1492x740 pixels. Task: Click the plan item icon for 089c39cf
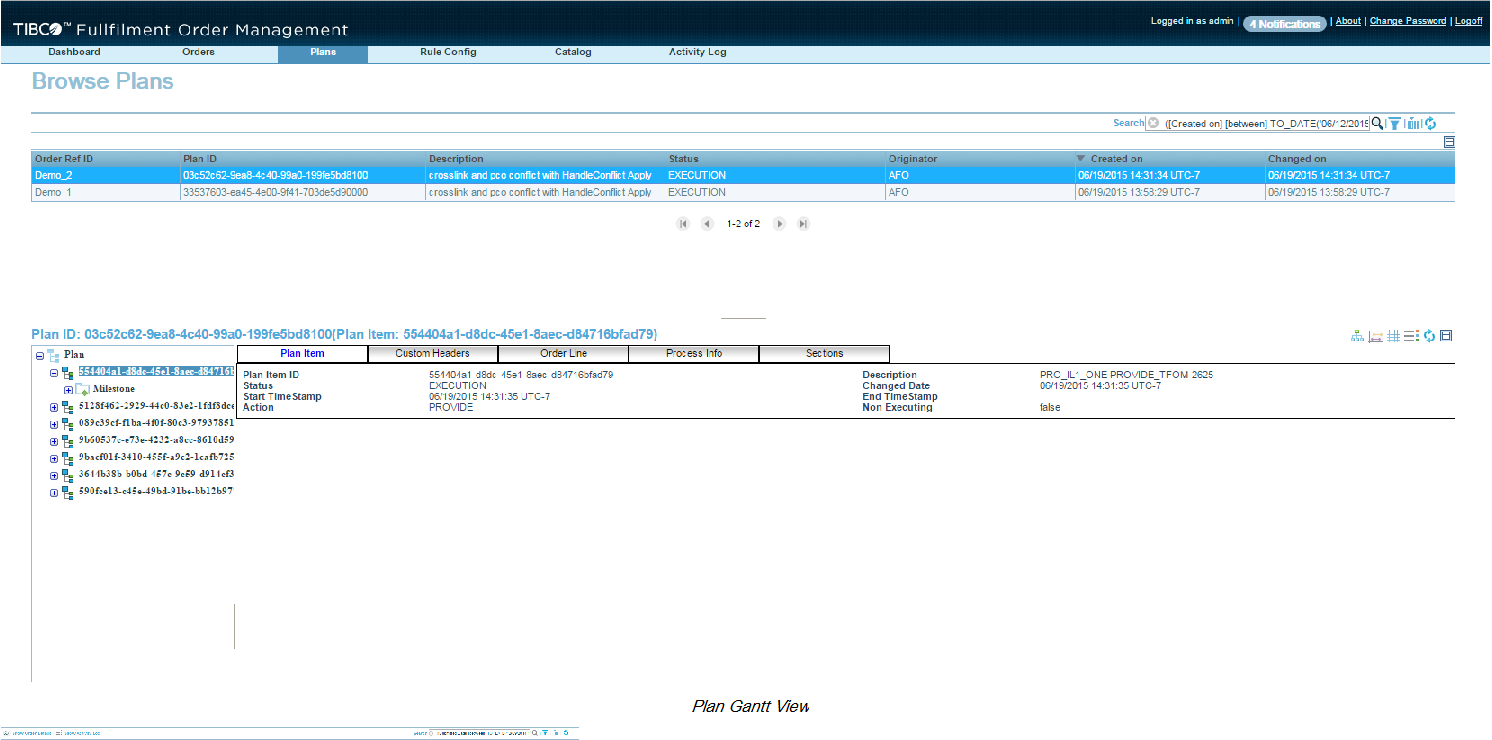68,424
